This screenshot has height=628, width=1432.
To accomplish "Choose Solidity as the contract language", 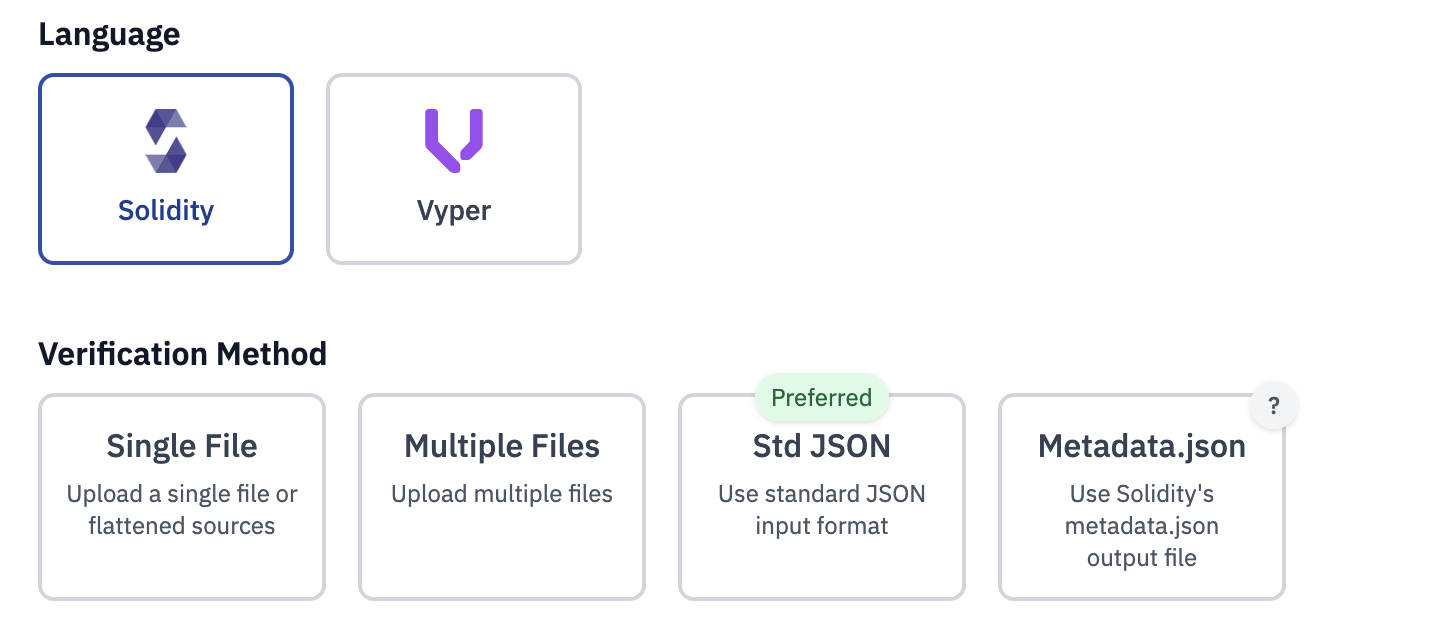I will pos(165,168).
